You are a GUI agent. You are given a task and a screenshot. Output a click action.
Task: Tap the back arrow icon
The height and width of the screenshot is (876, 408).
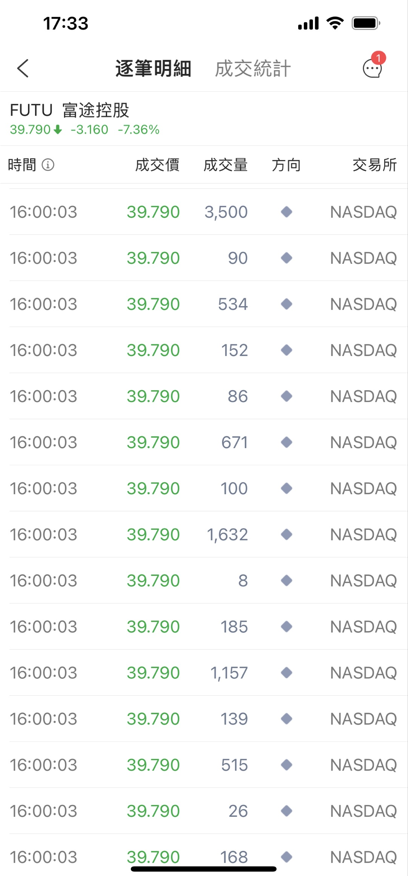(x=23, y=69)
